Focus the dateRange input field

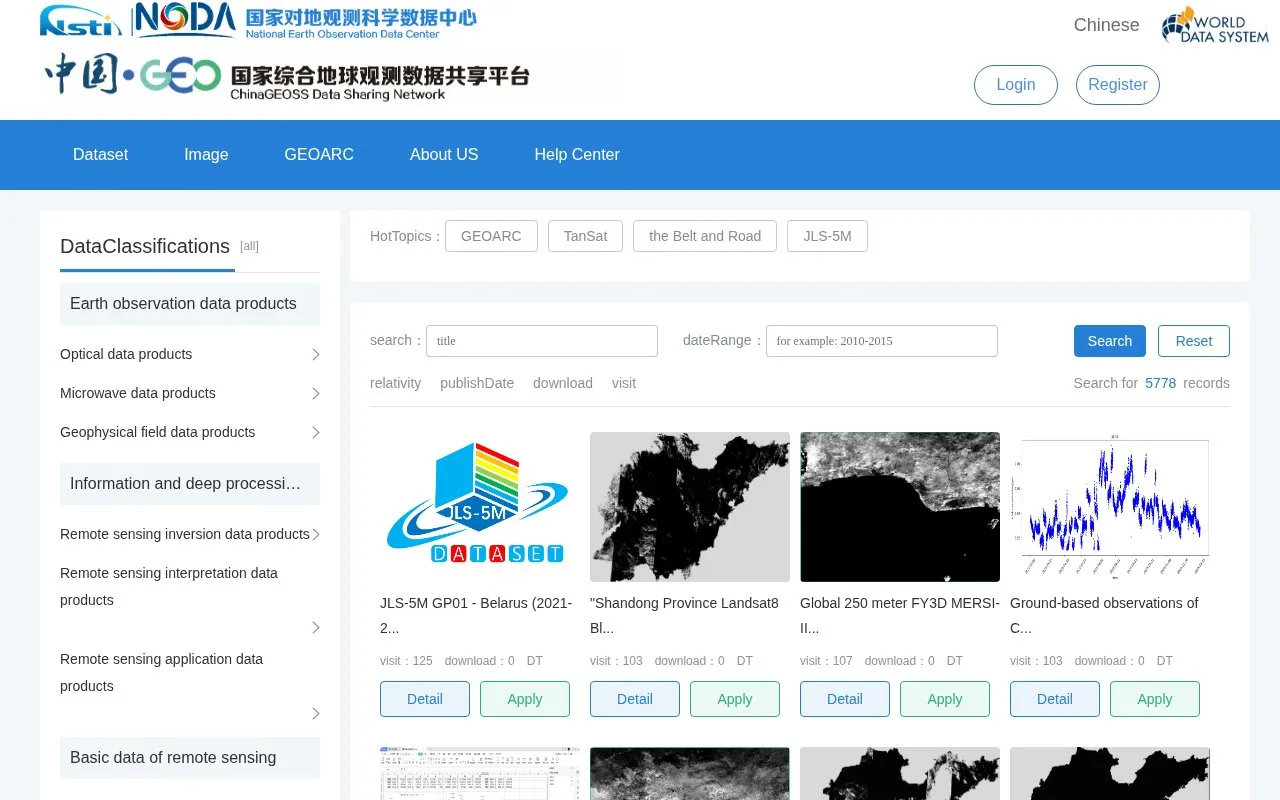click(x=882, y=341)
